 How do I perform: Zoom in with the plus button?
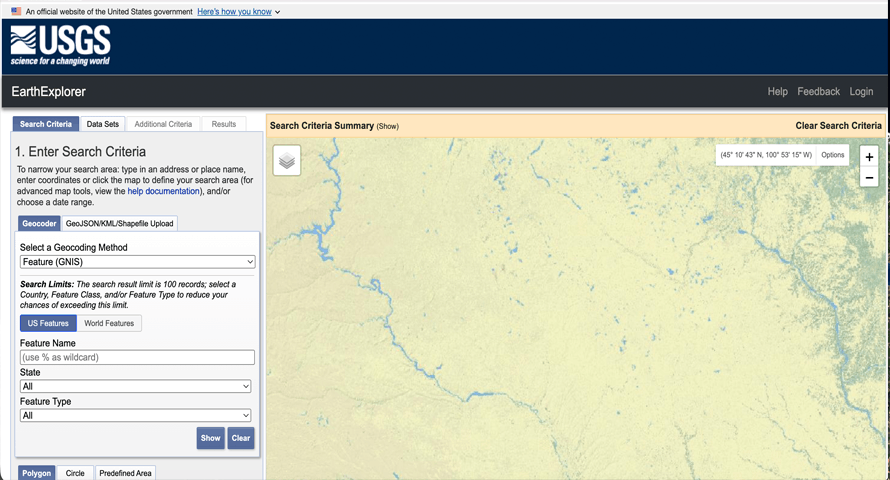869,157
